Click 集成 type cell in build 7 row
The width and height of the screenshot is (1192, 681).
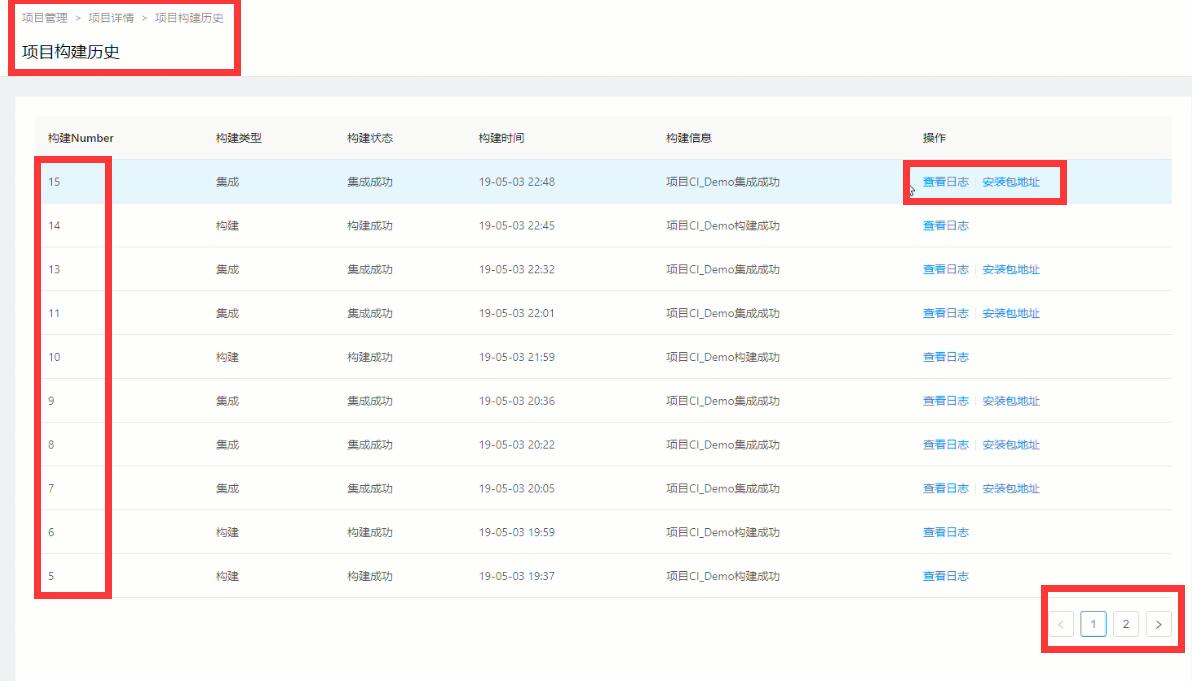227,489
